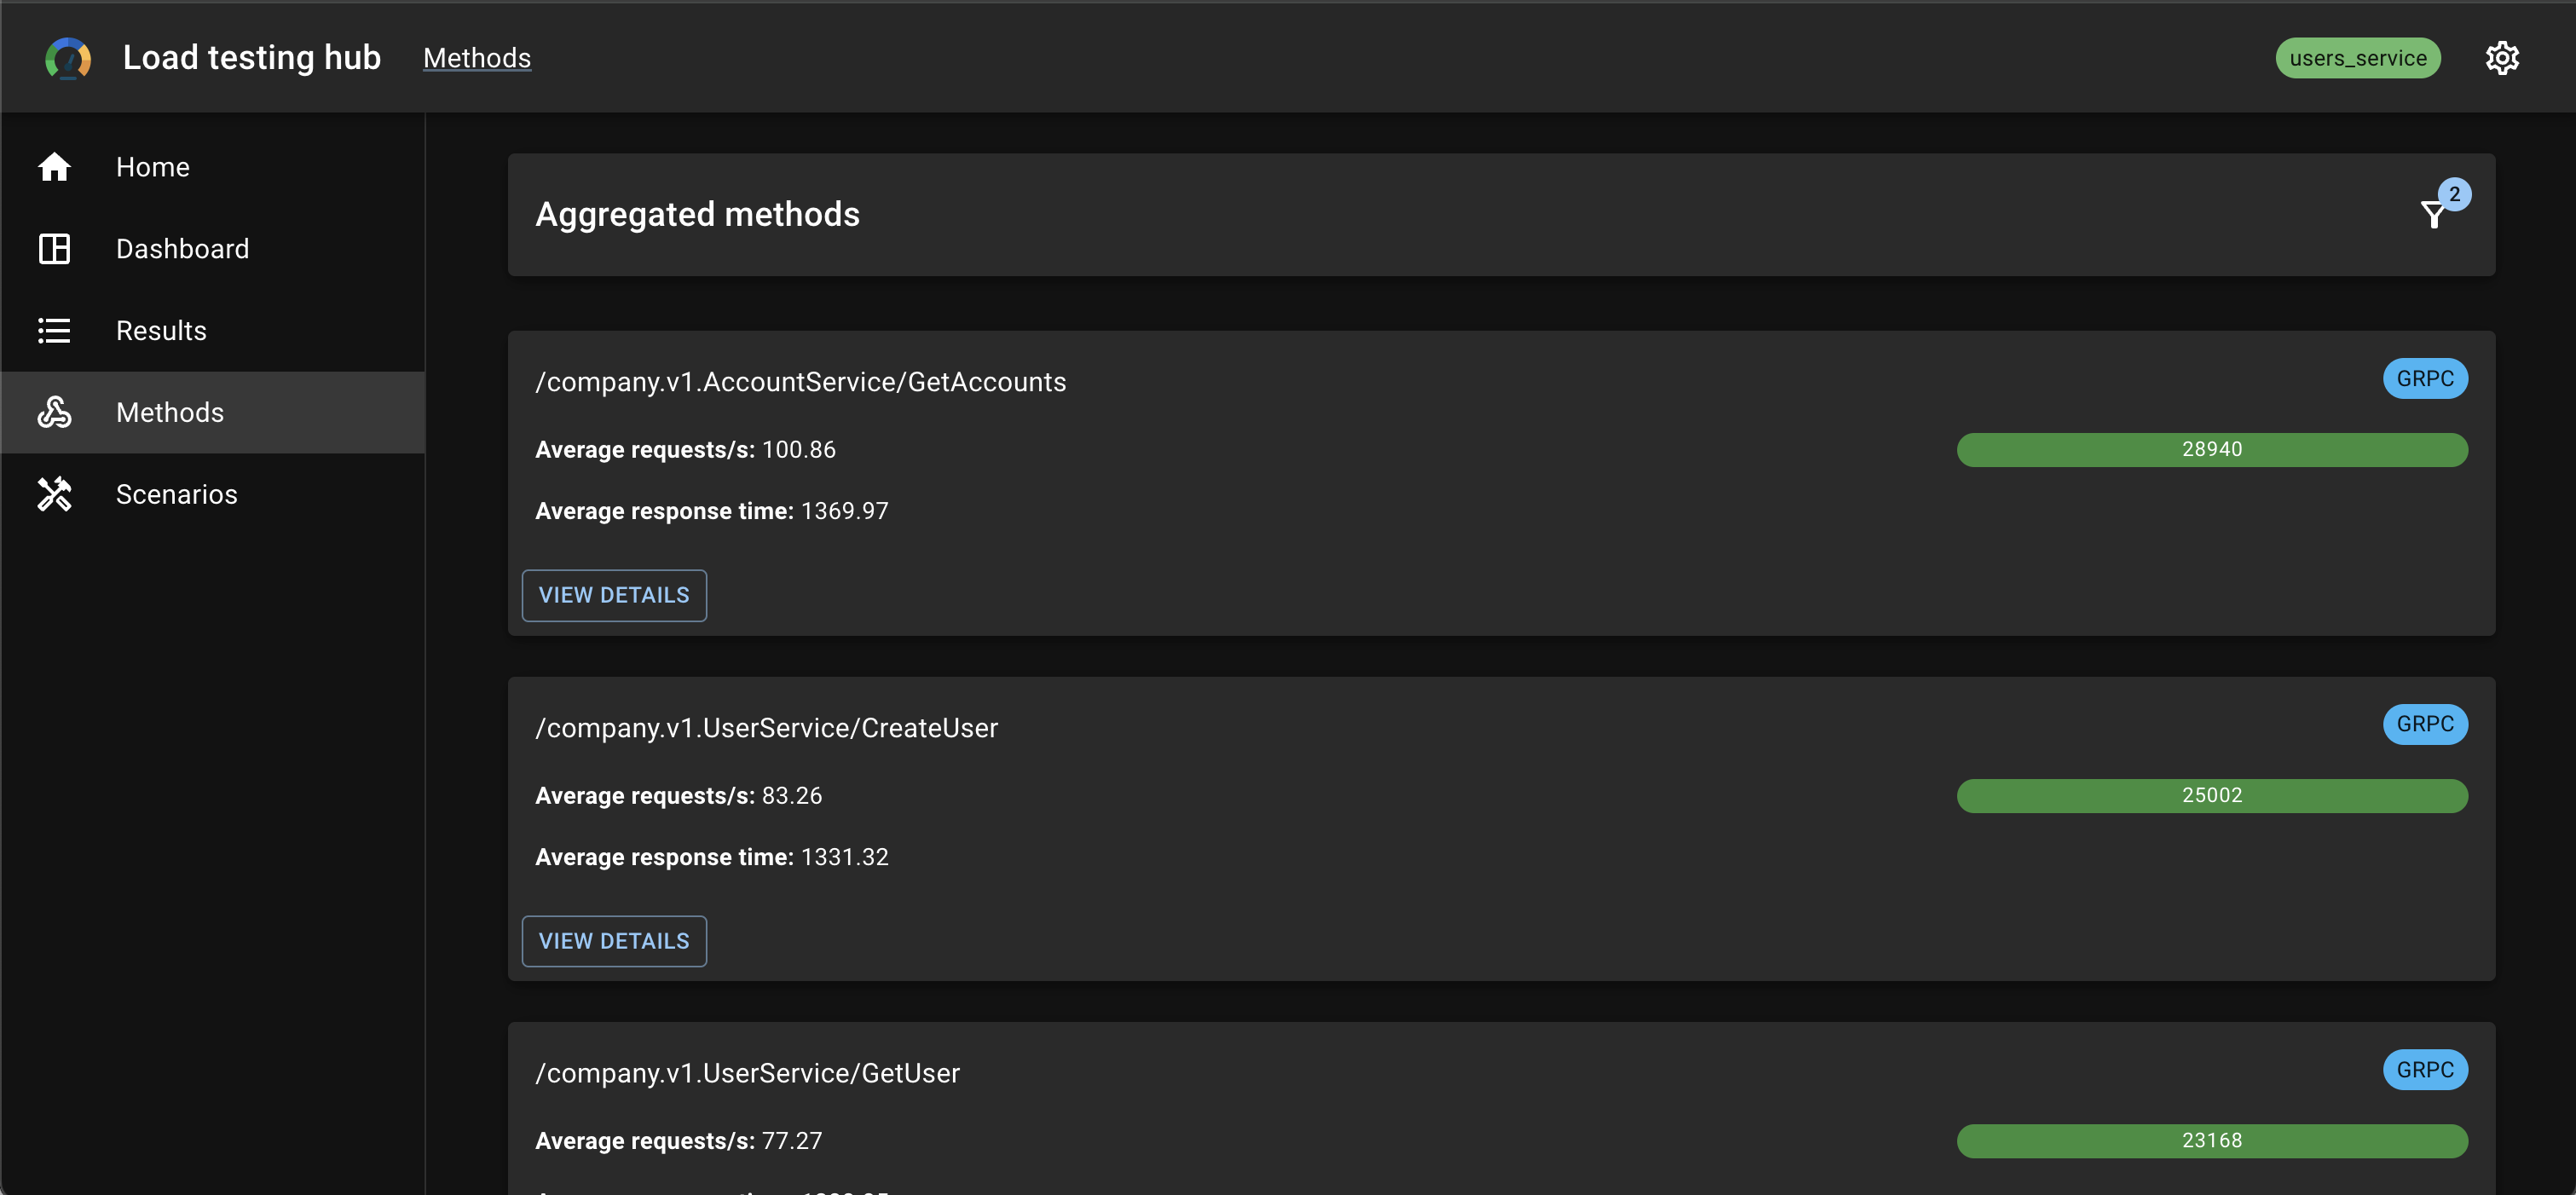Click the filter count badge showing 2
2576x1195 pixels.
pos(2454,194)
